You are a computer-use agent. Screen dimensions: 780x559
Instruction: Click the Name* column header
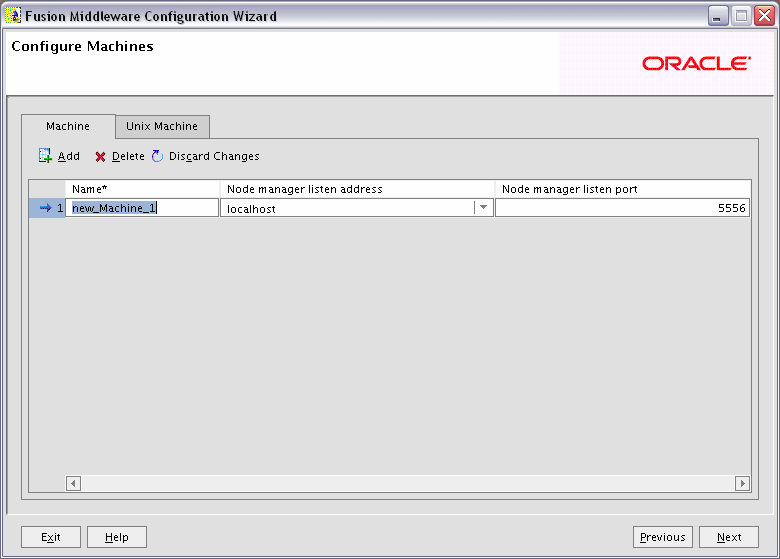tap(142, 189)
